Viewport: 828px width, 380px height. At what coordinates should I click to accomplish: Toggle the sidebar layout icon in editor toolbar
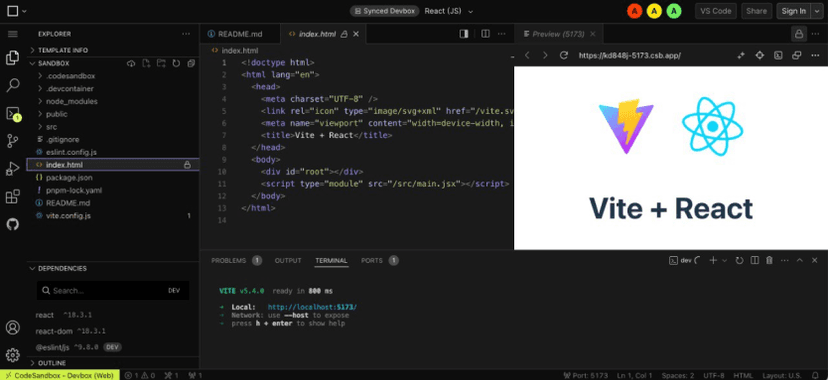pyautogui.click(x=464, y=34)
